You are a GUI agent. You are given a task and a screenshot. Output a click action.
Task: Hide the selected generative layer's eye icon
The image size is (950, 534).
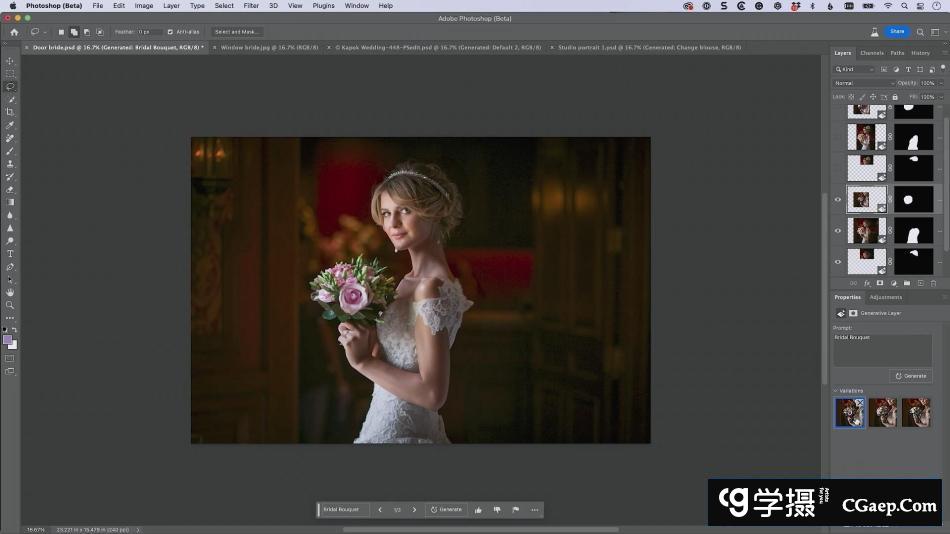click(838, 199)
